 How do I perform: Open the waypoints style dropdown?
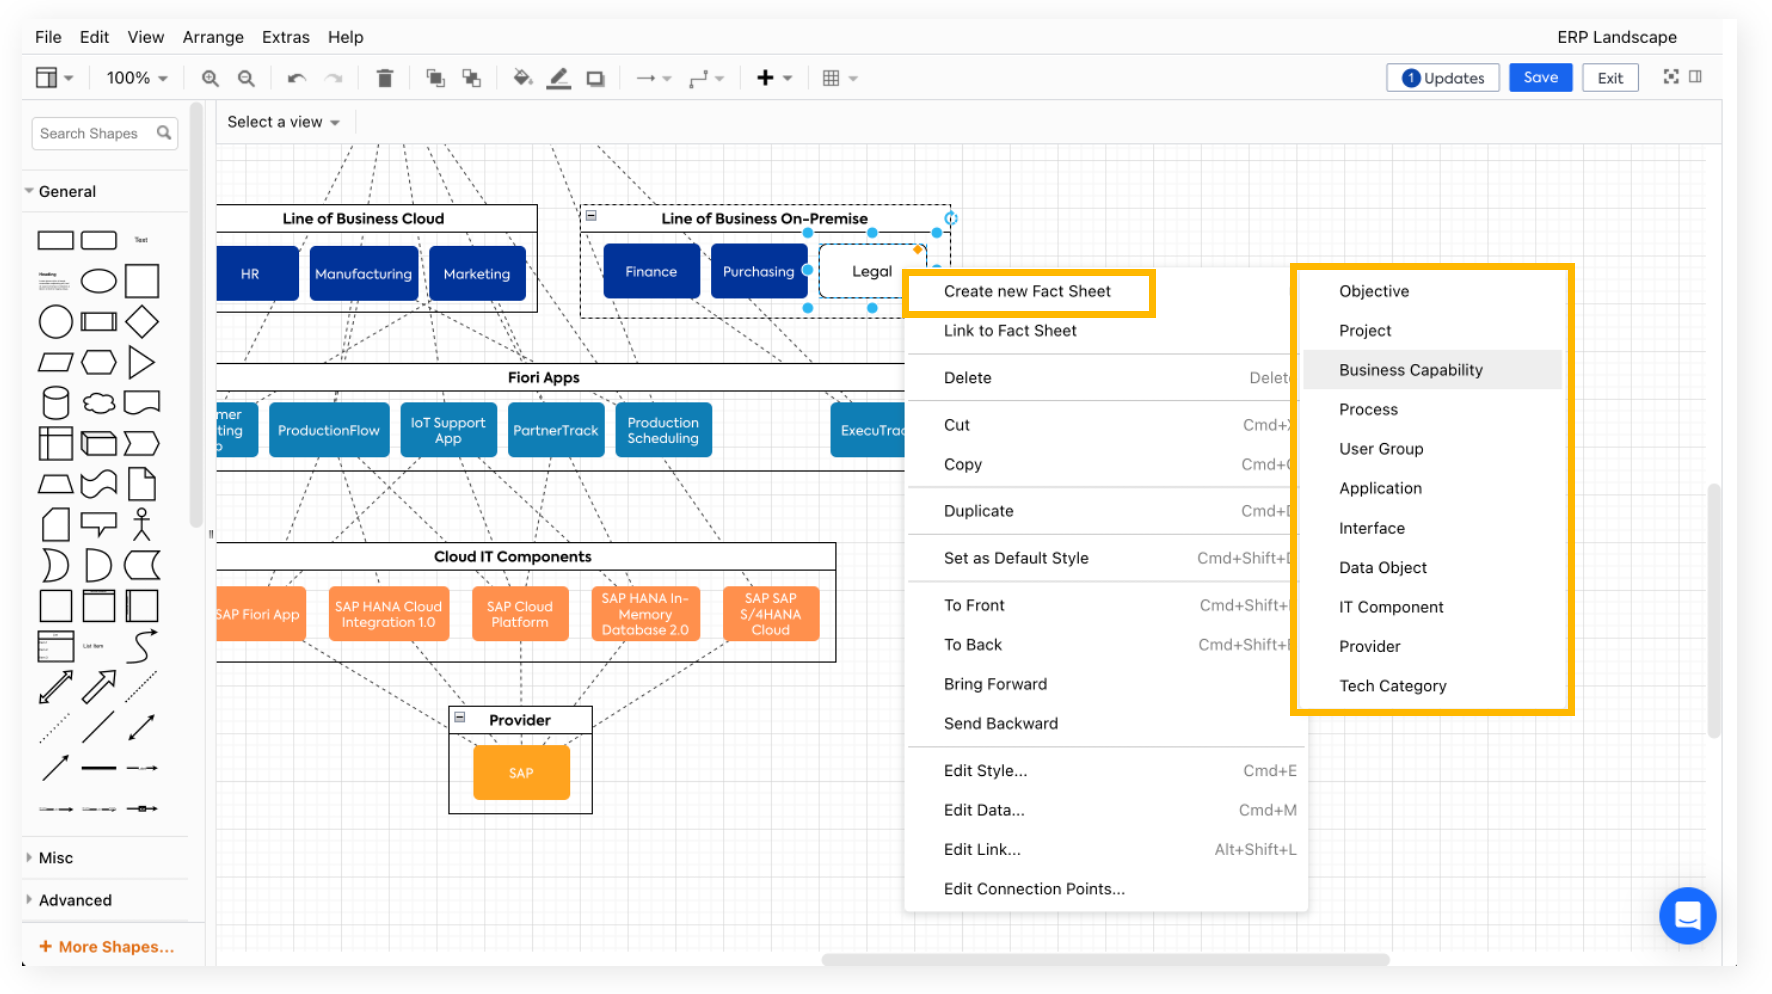(706, 78)
